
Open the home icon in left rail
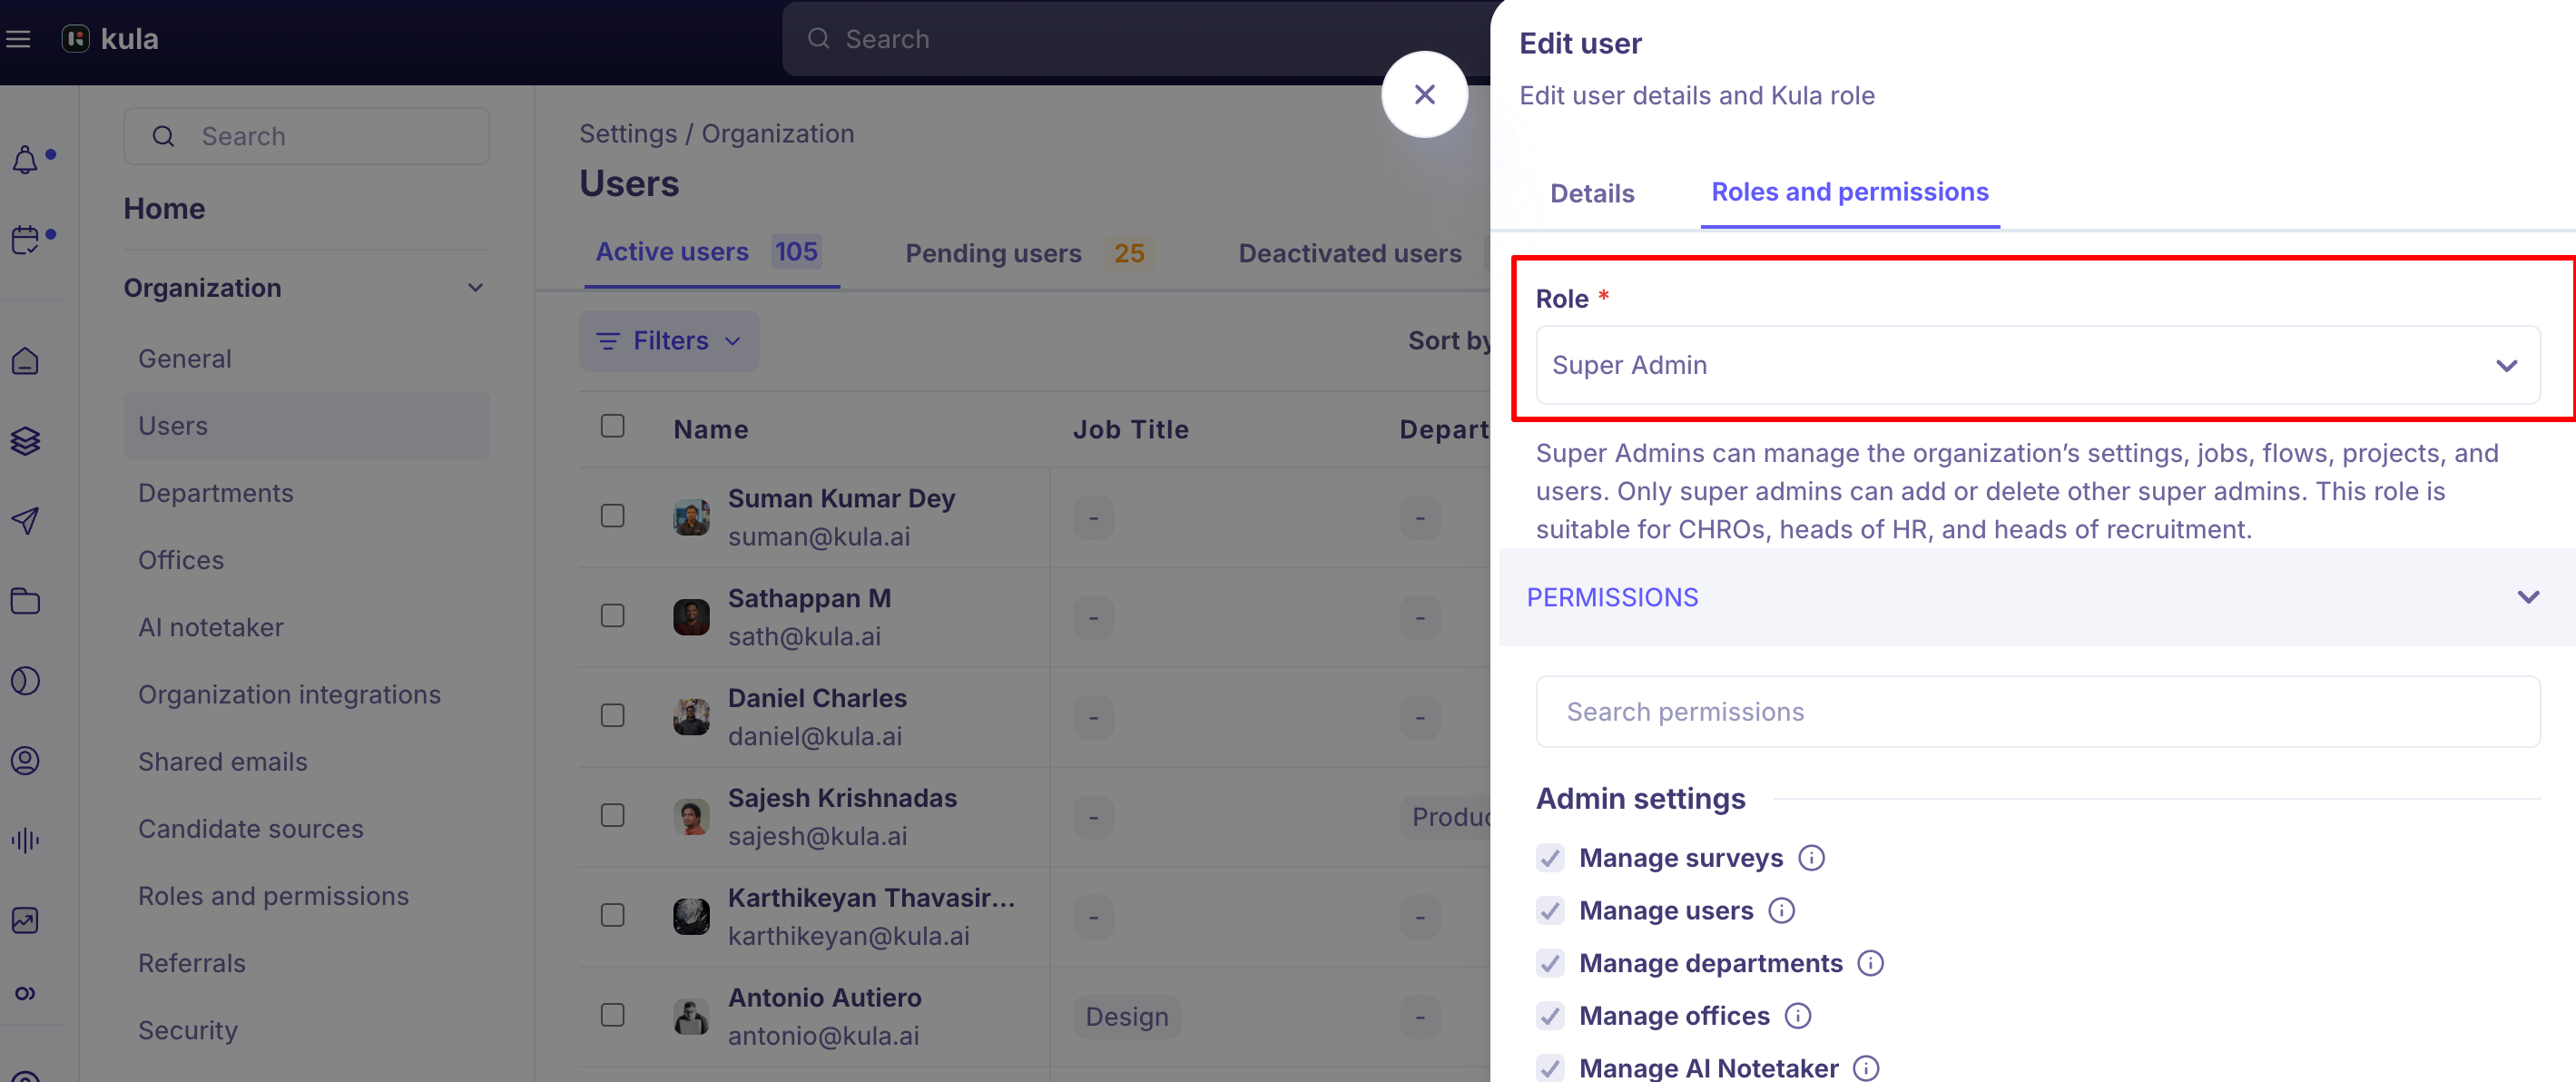coord(25,361)
